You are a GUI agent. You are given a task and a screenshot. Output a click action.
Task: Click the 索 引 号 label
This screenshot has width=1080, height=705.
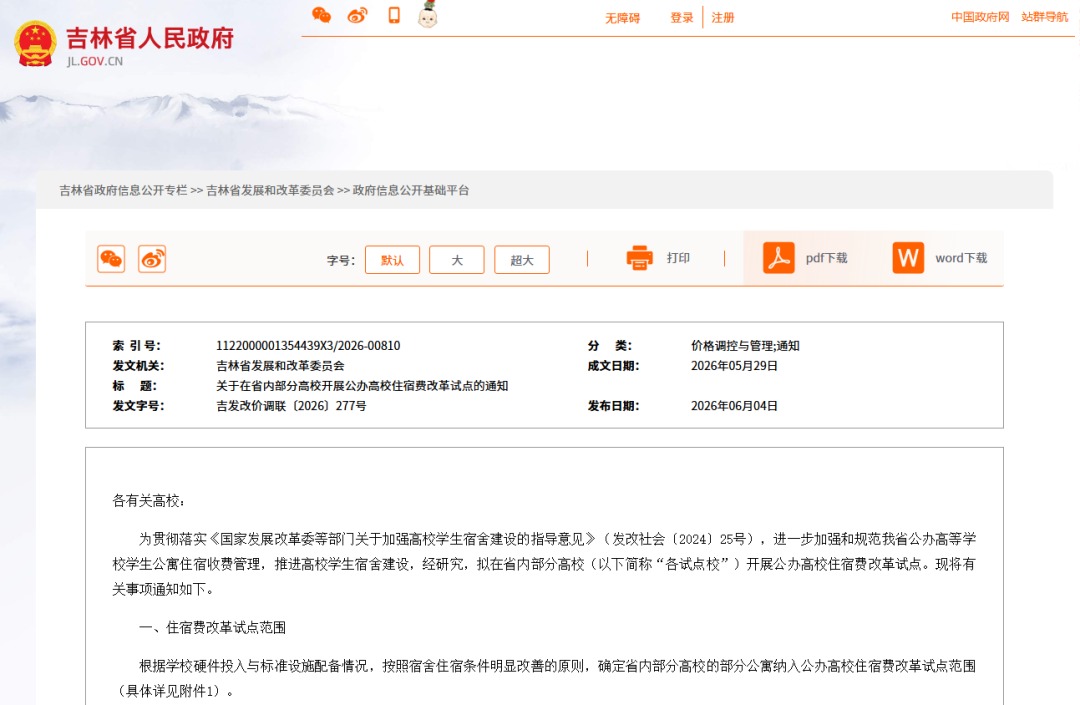[x=136, y=346]
